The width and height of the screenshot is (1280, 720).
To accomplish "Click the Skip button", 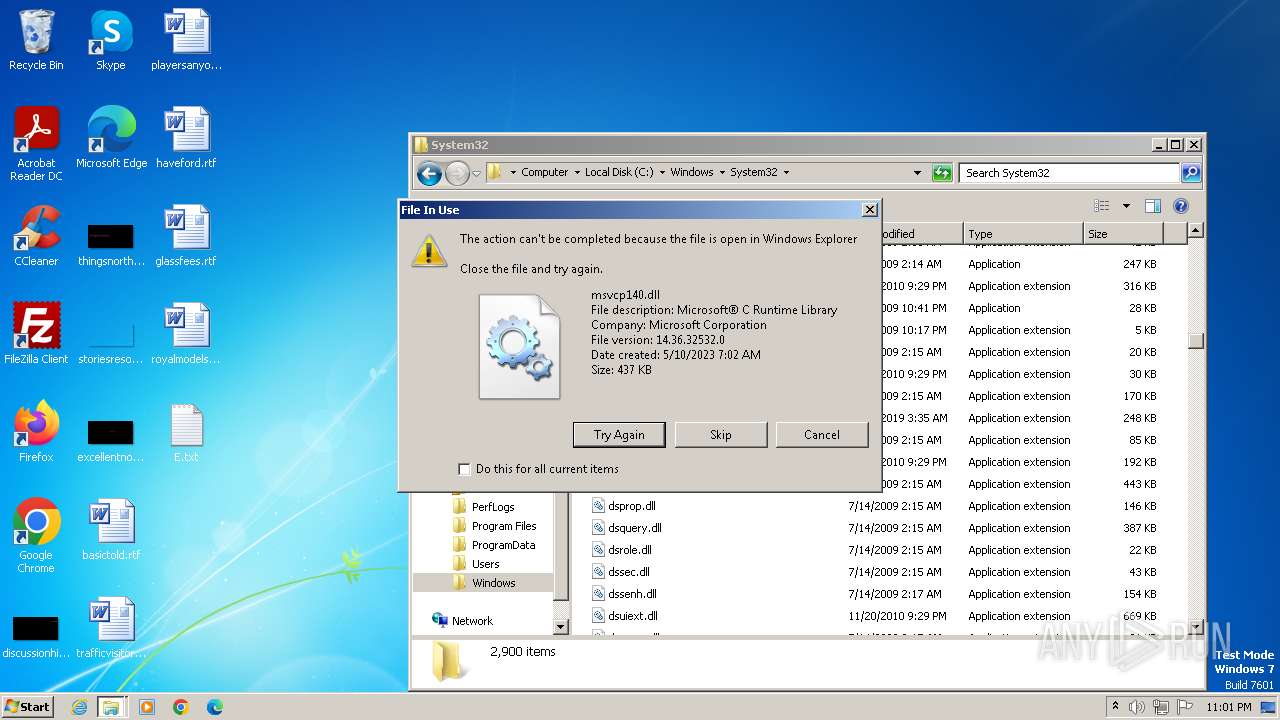I will pyautogui.click(x=721, y=435).
